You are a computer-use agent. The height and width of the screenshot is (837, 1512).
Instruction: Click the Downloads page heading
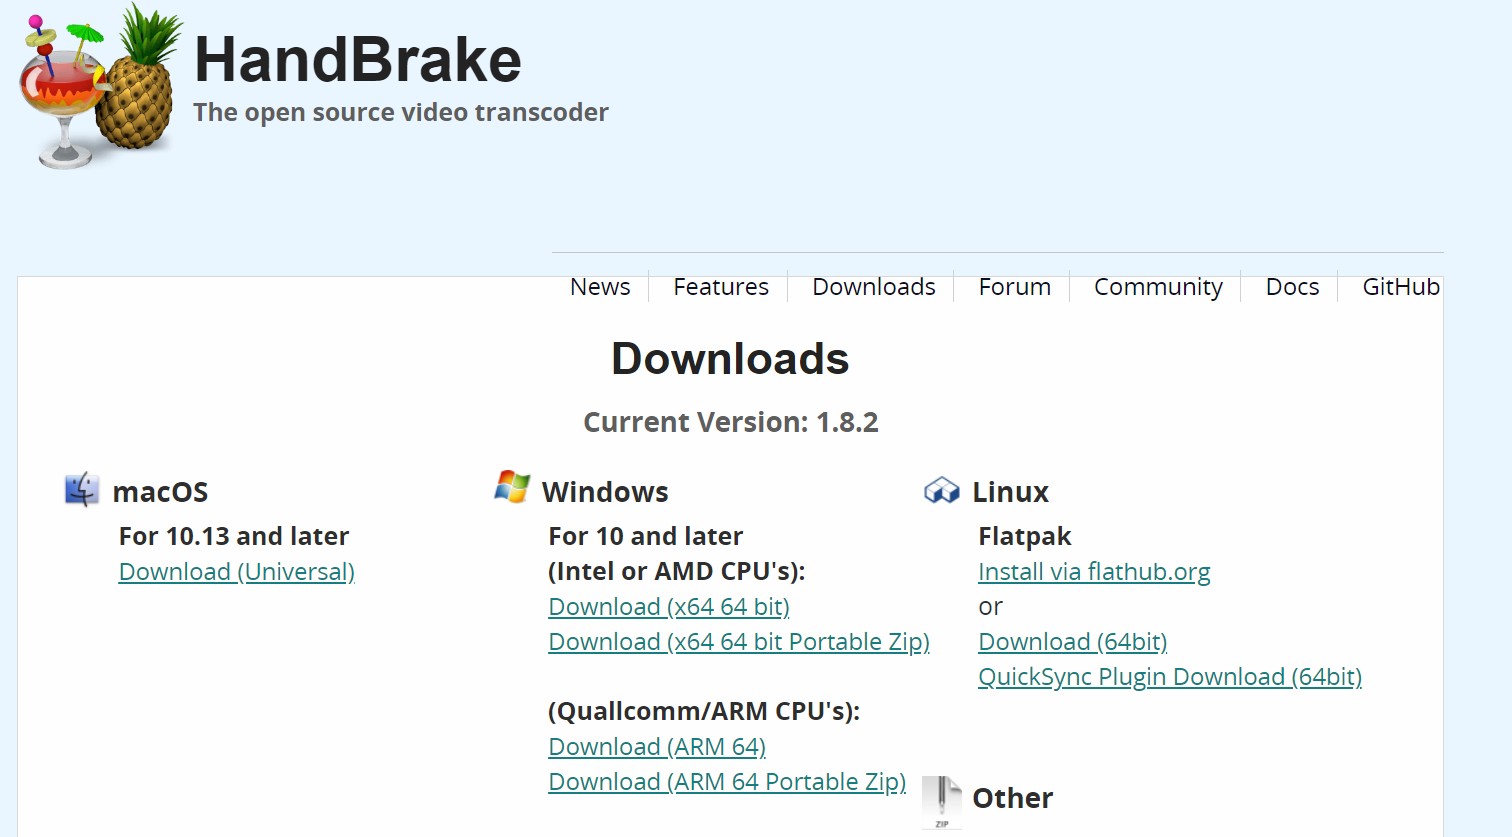click(730, 359)
